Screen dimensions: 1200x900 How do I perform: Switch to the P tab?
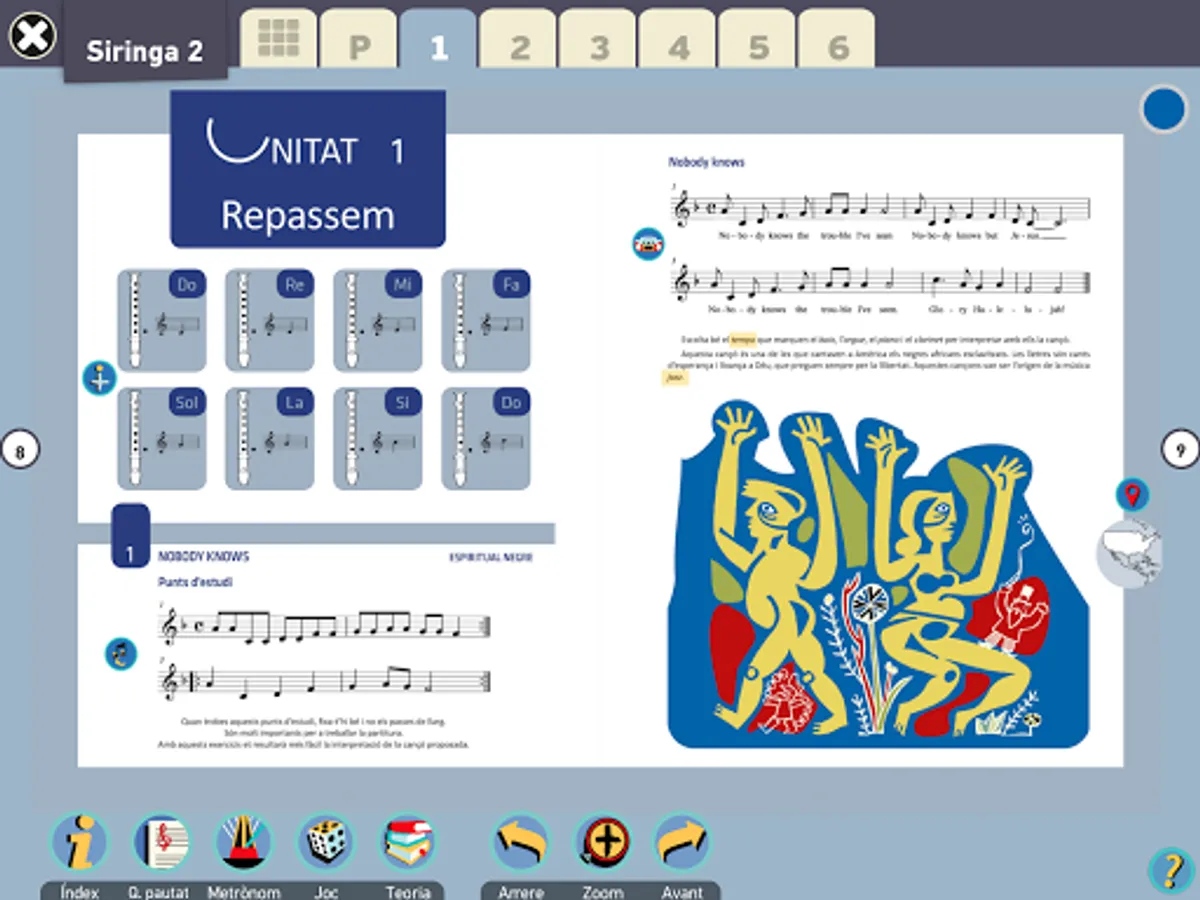[358, 38]
